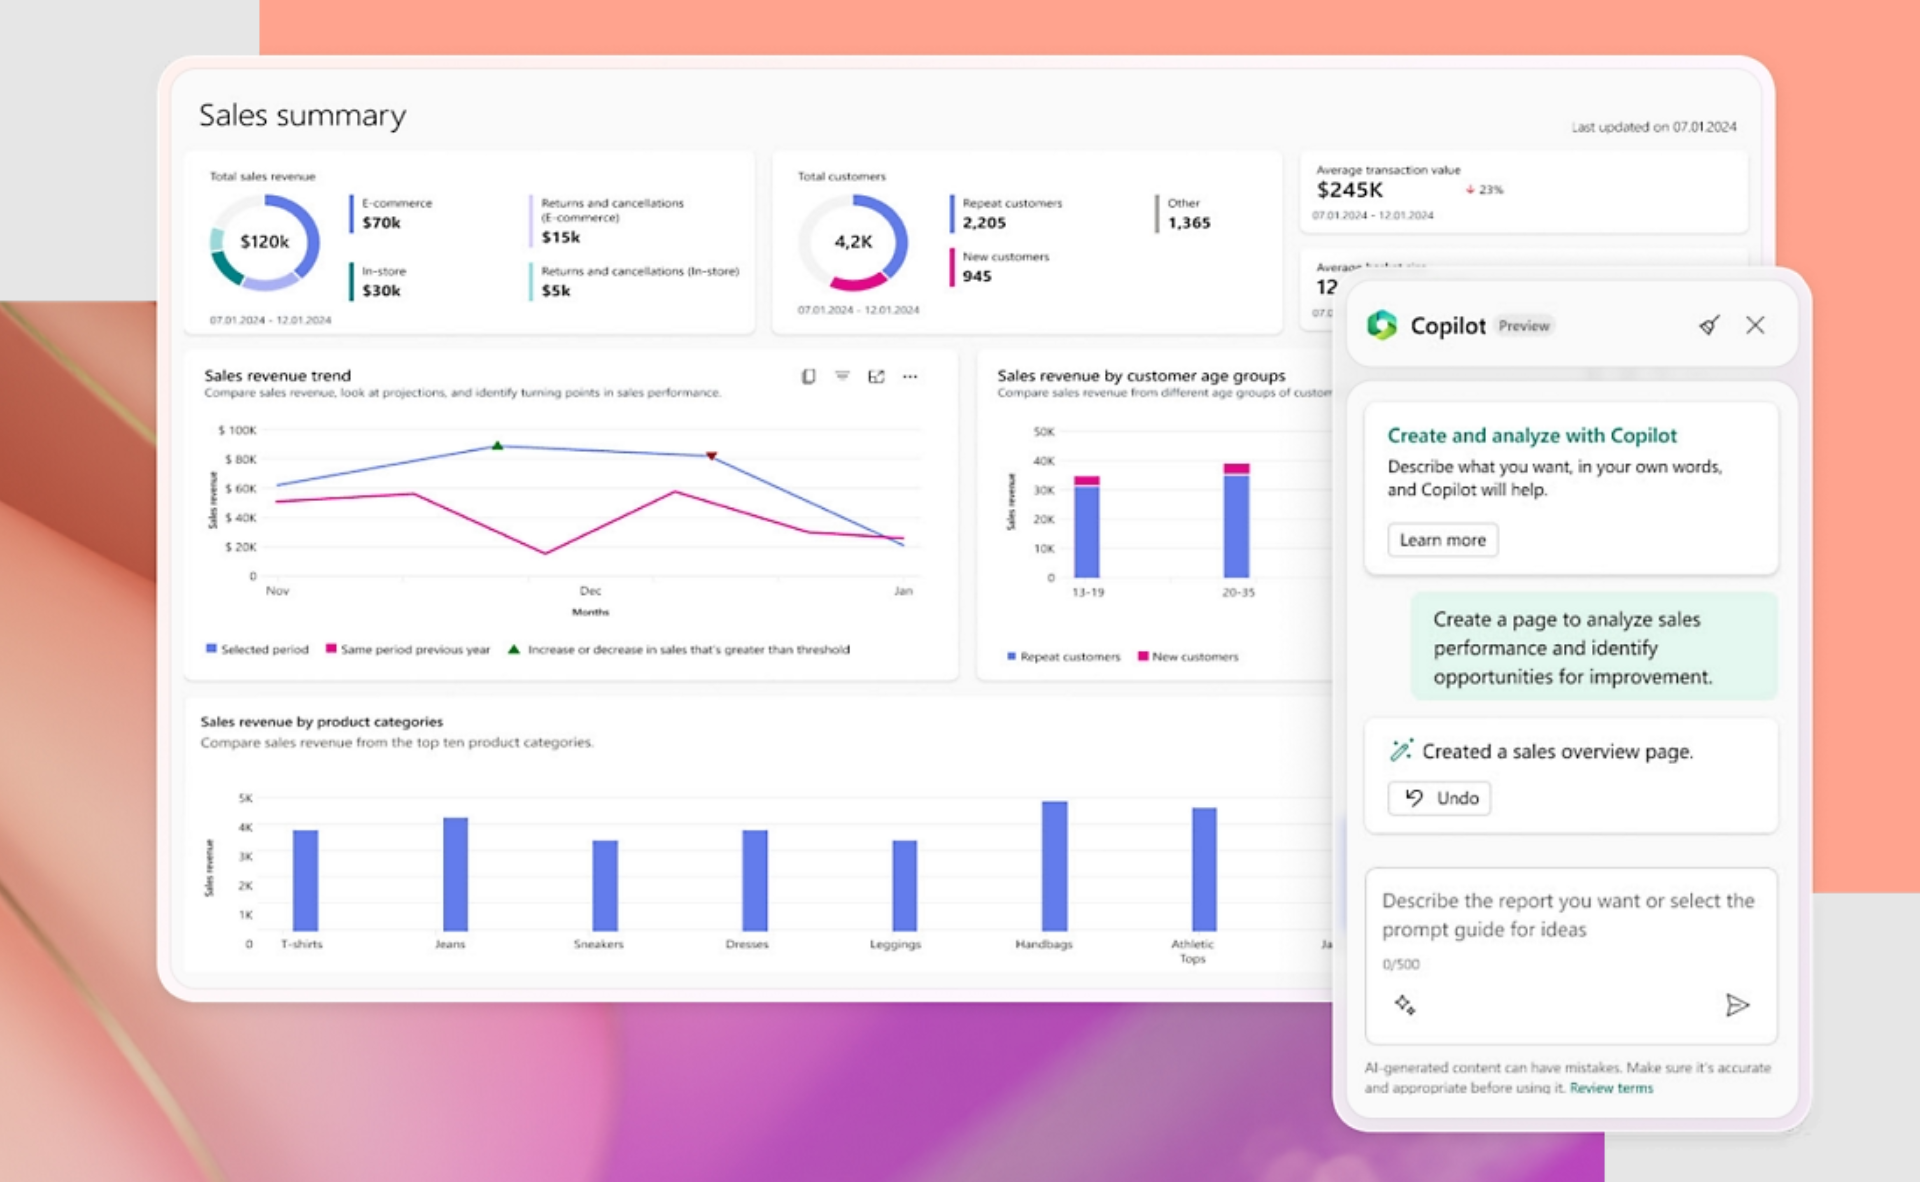Open more options on the Sales revenue trend
This screenshot has width=1920, height=1182.
pyautogui.click(x=908, y=377)
